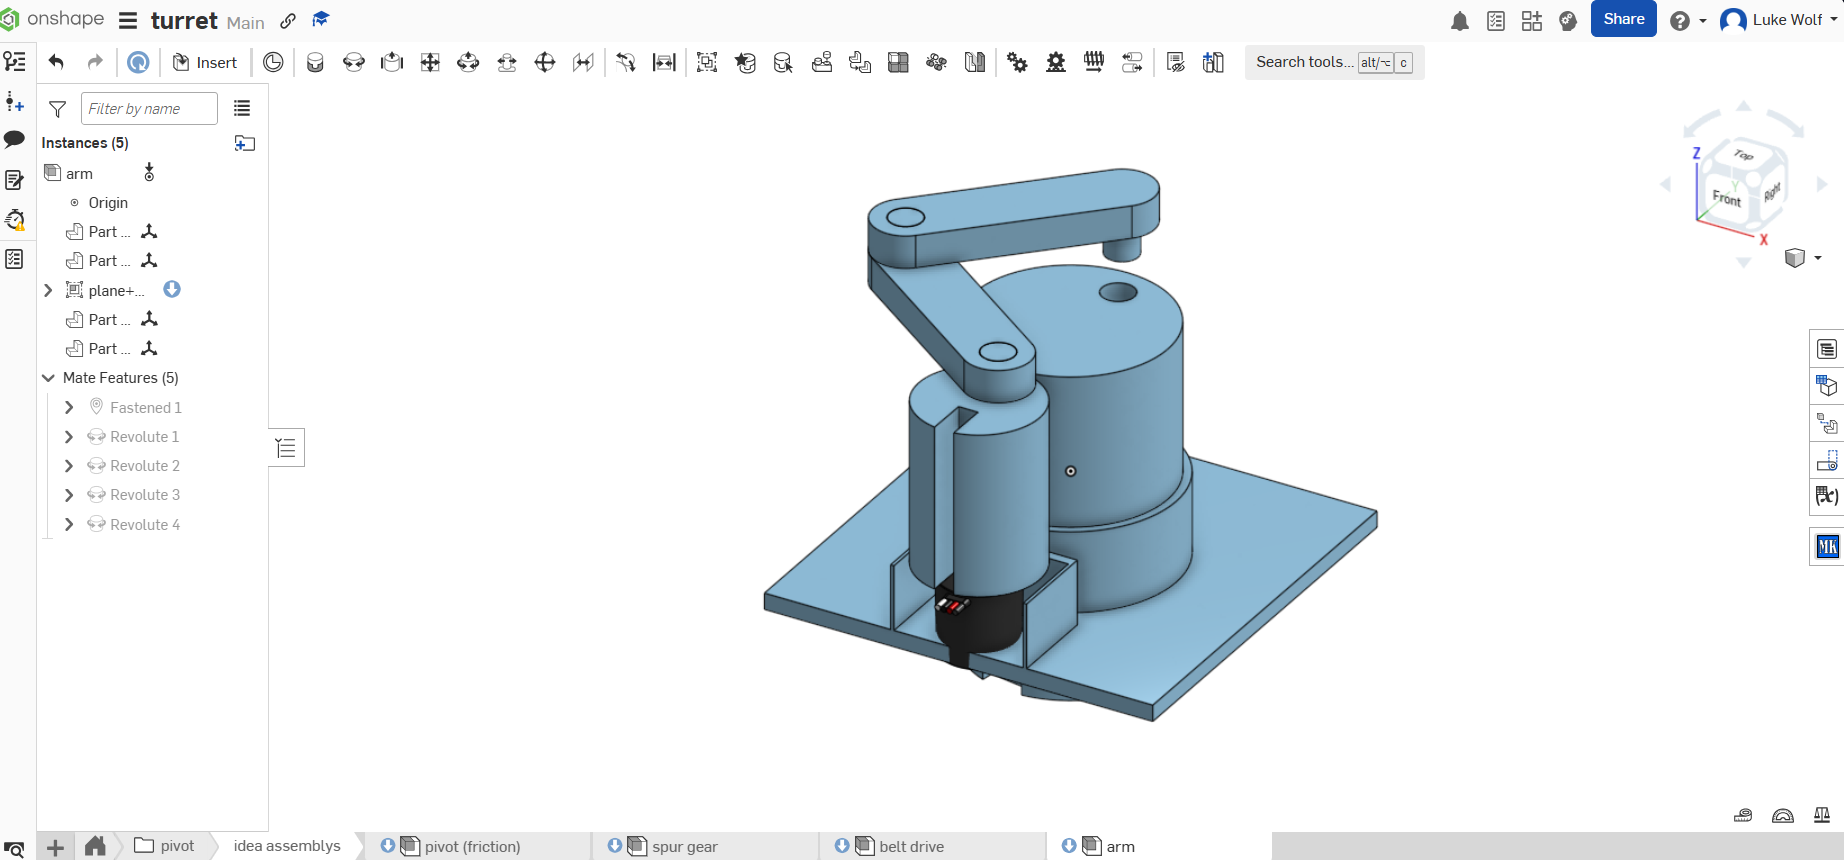Select the gear relation tool
Image resolution: width=1844 pixels, height=860 pixels.
1017,63
